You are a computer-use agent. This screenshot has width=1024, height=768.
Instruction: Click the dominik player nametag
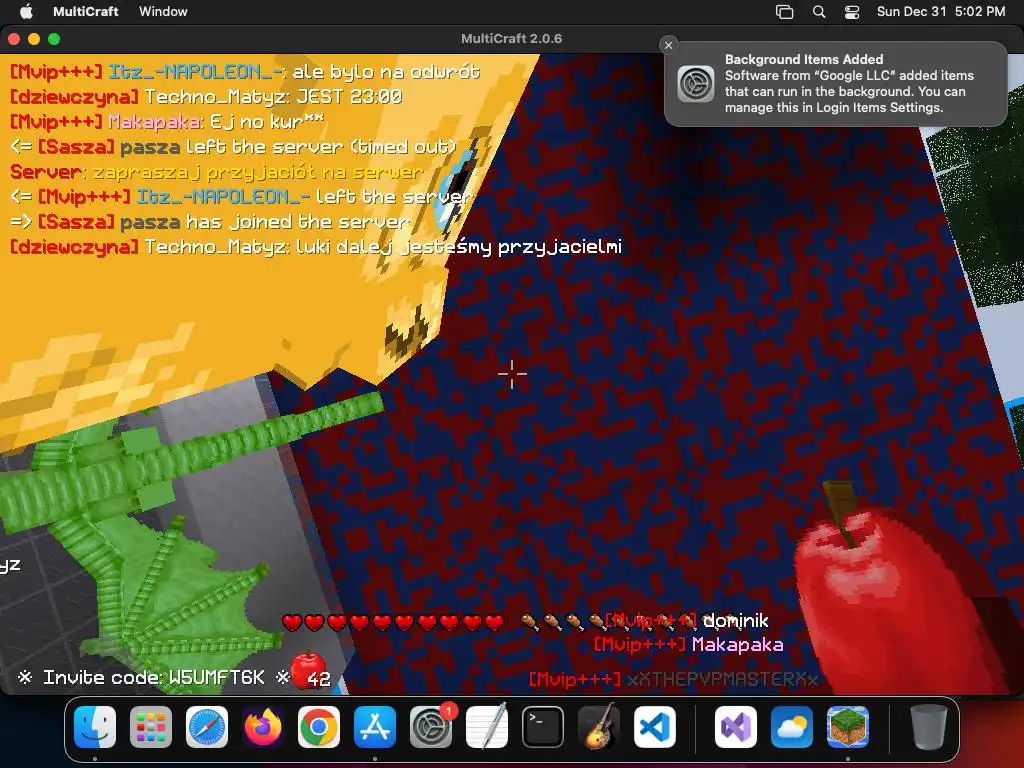(x=687, y=621)
